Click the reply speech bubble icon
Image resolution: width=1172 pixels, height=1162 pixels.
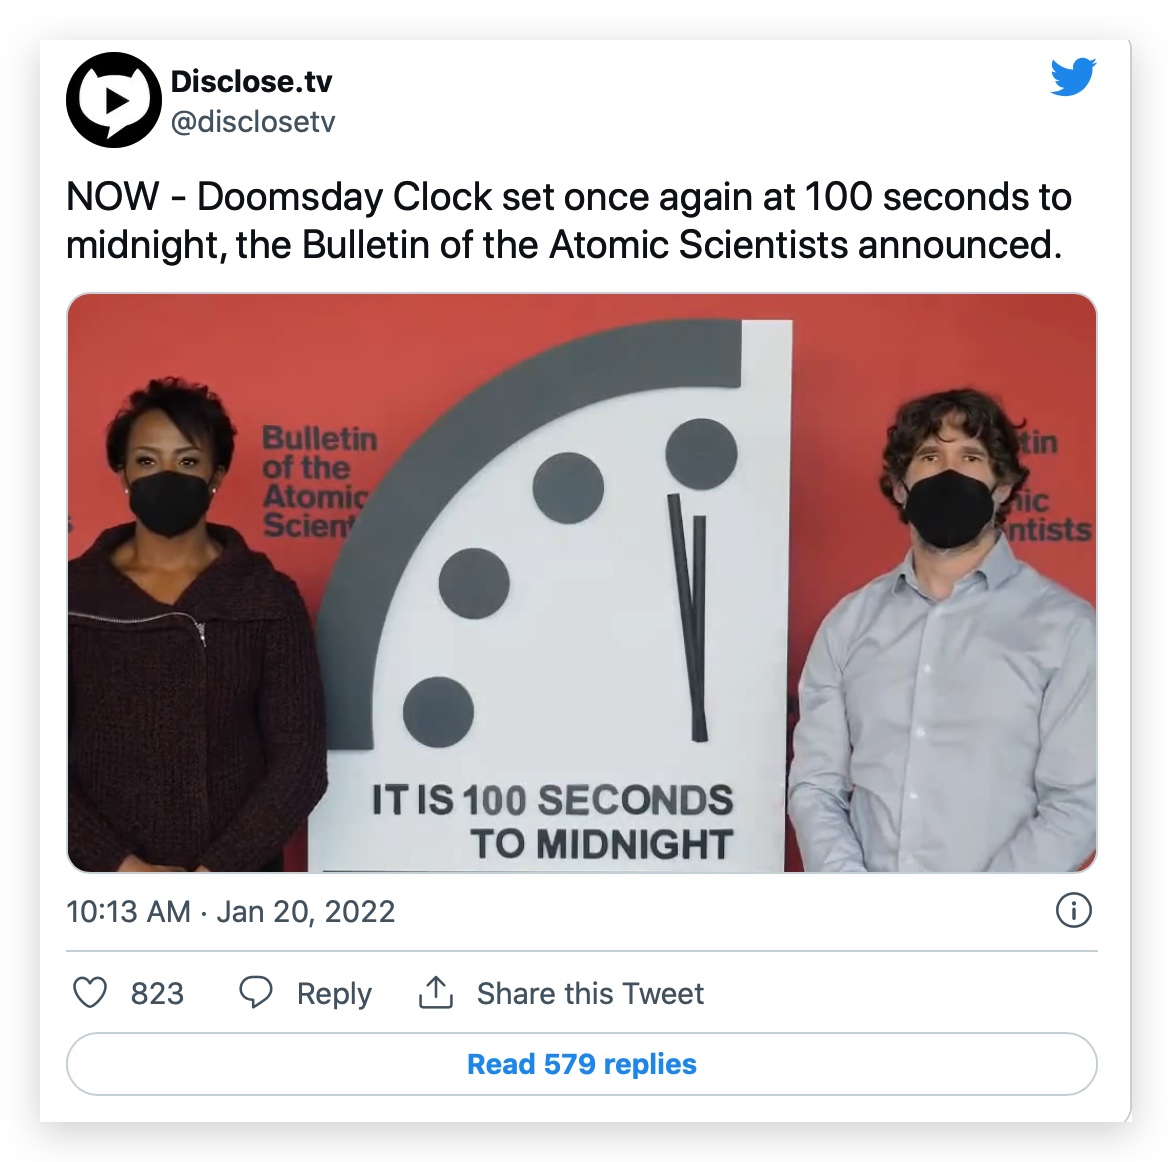coord(256,993)
